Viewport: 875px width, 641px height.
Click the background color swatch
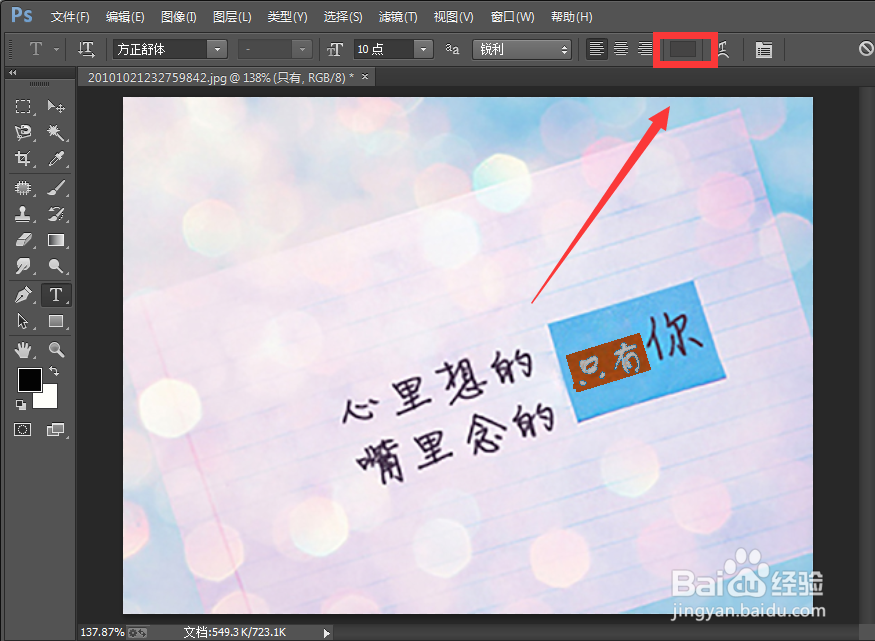click(49, 398)
